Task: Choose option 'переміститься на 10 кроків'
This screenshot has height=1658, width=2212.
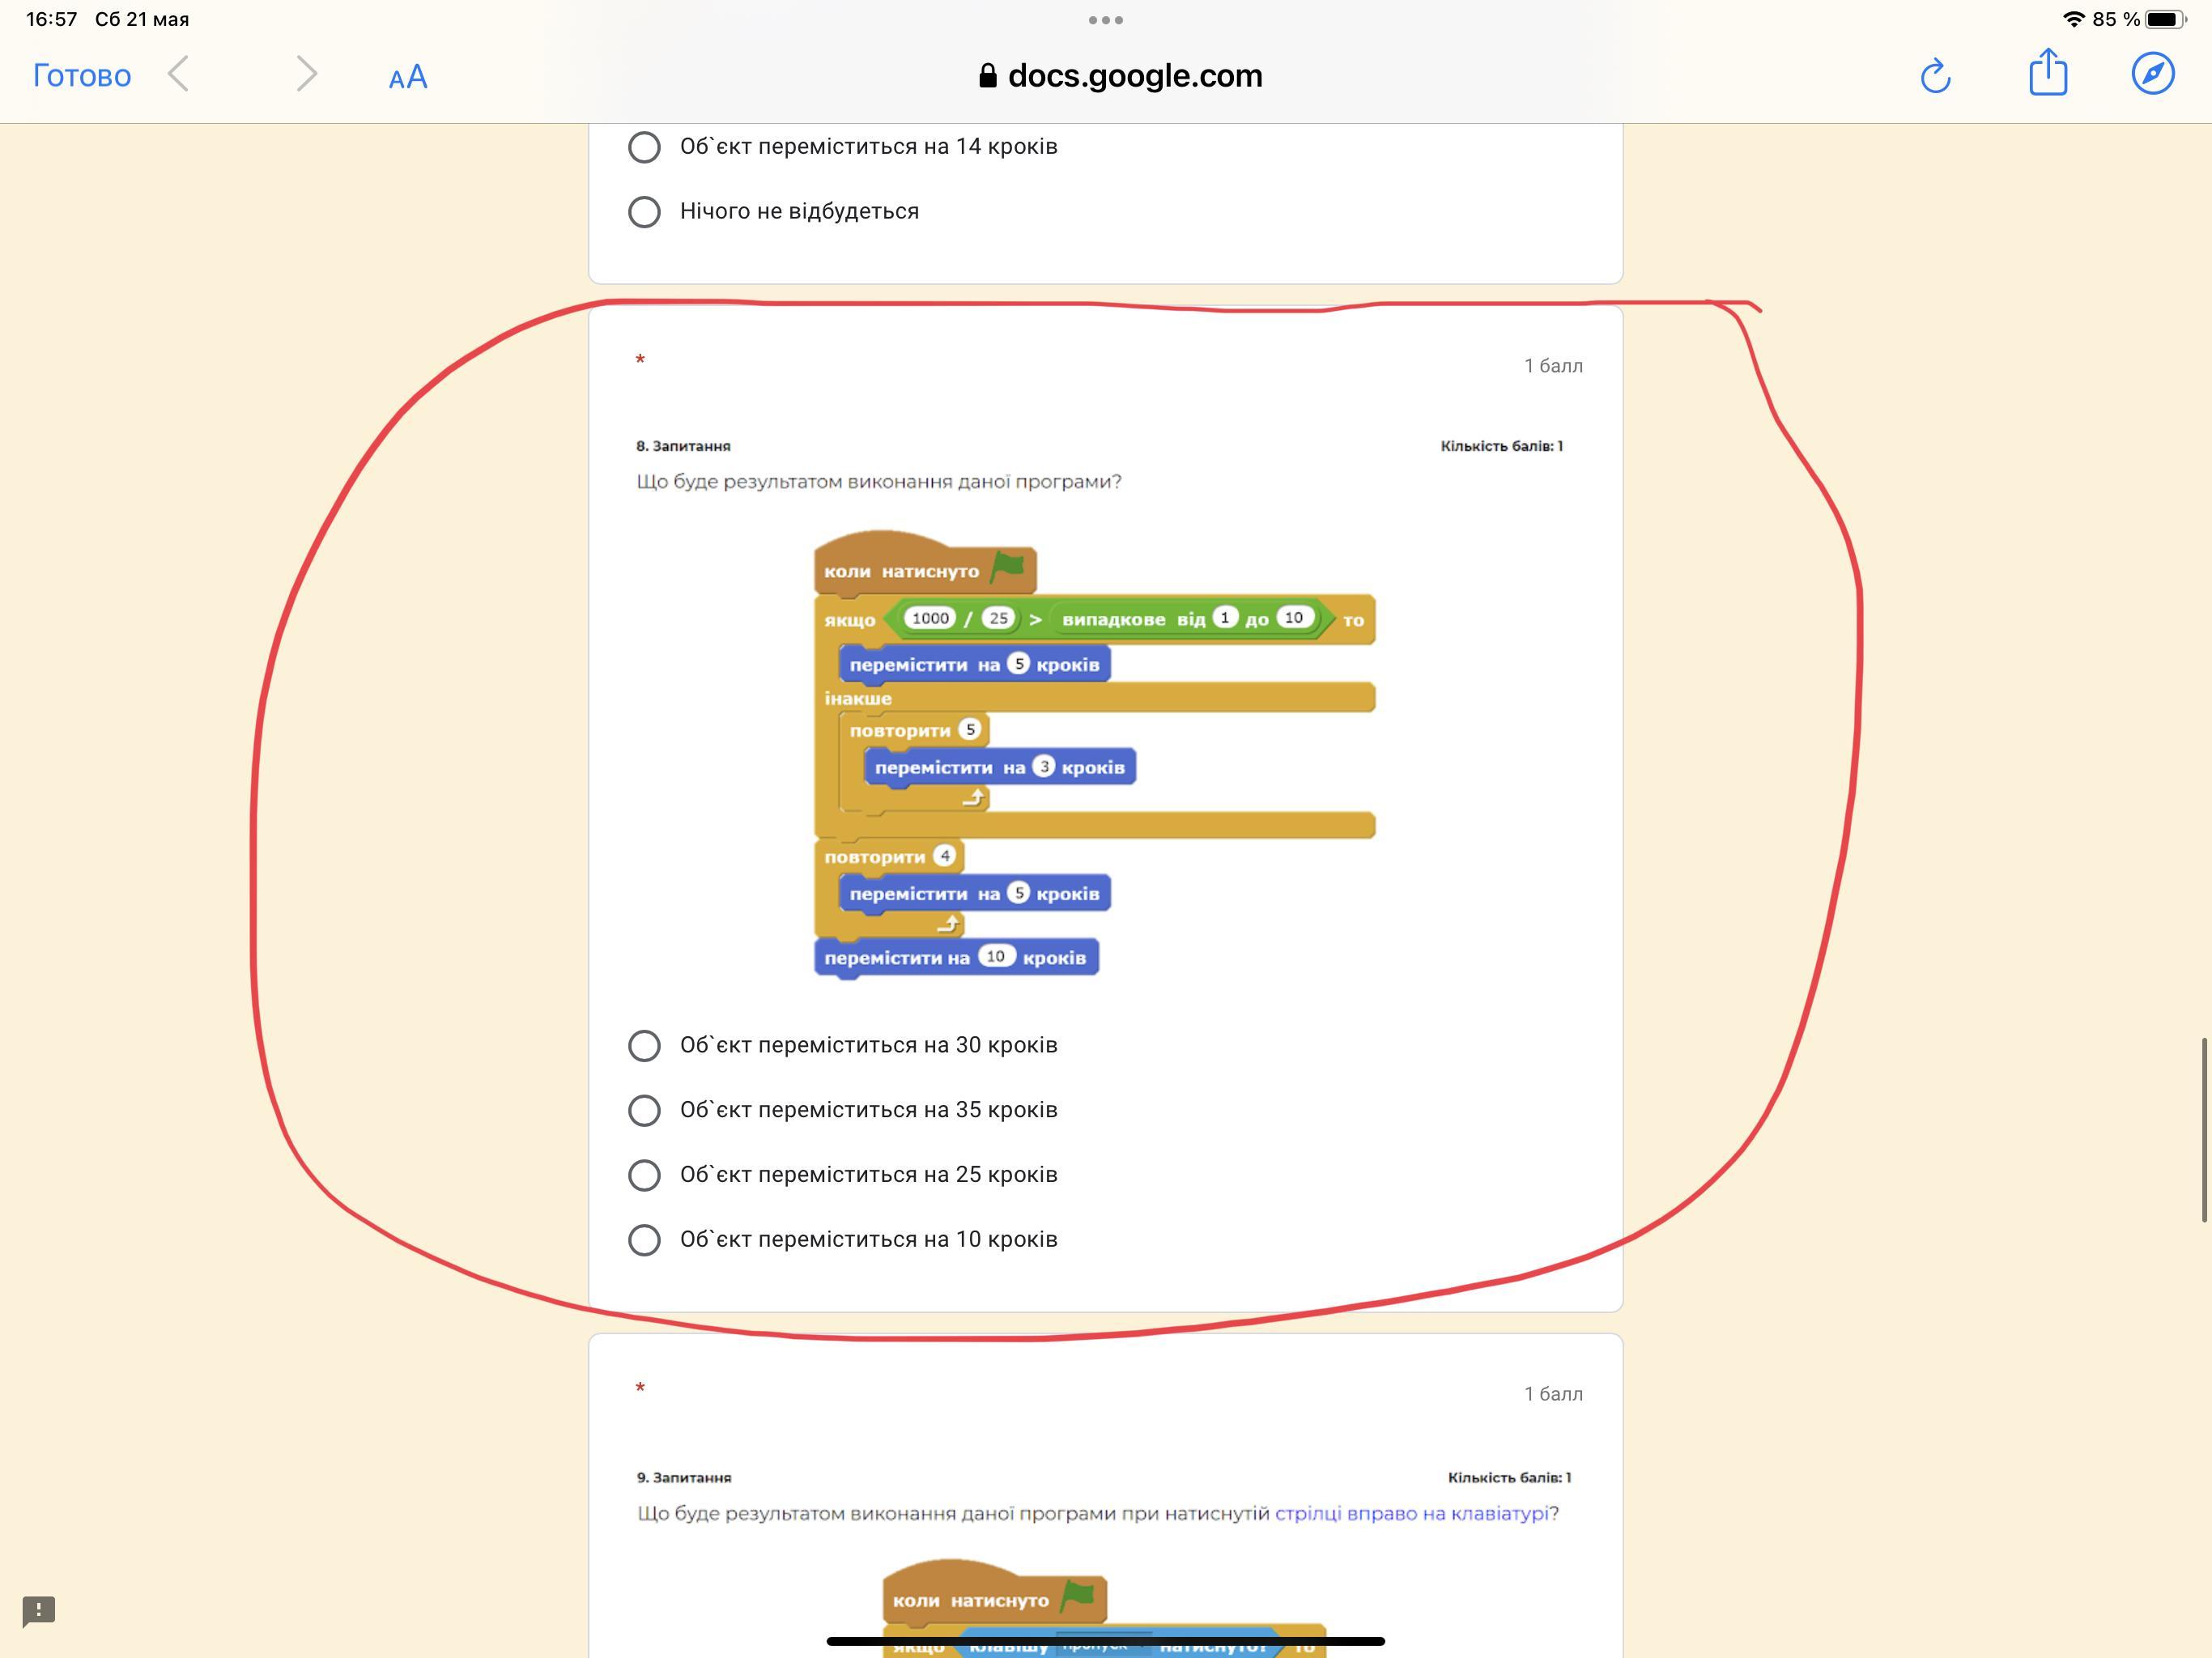Action: pos(644,1240)
